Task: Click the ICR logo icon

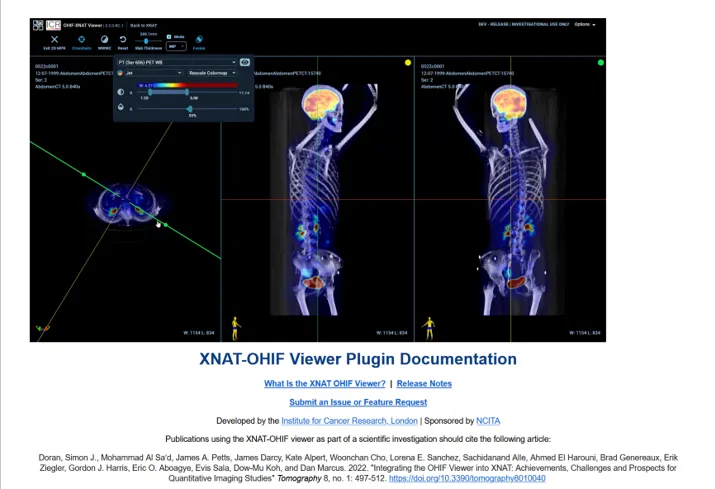Action: [x=53, y=25]
